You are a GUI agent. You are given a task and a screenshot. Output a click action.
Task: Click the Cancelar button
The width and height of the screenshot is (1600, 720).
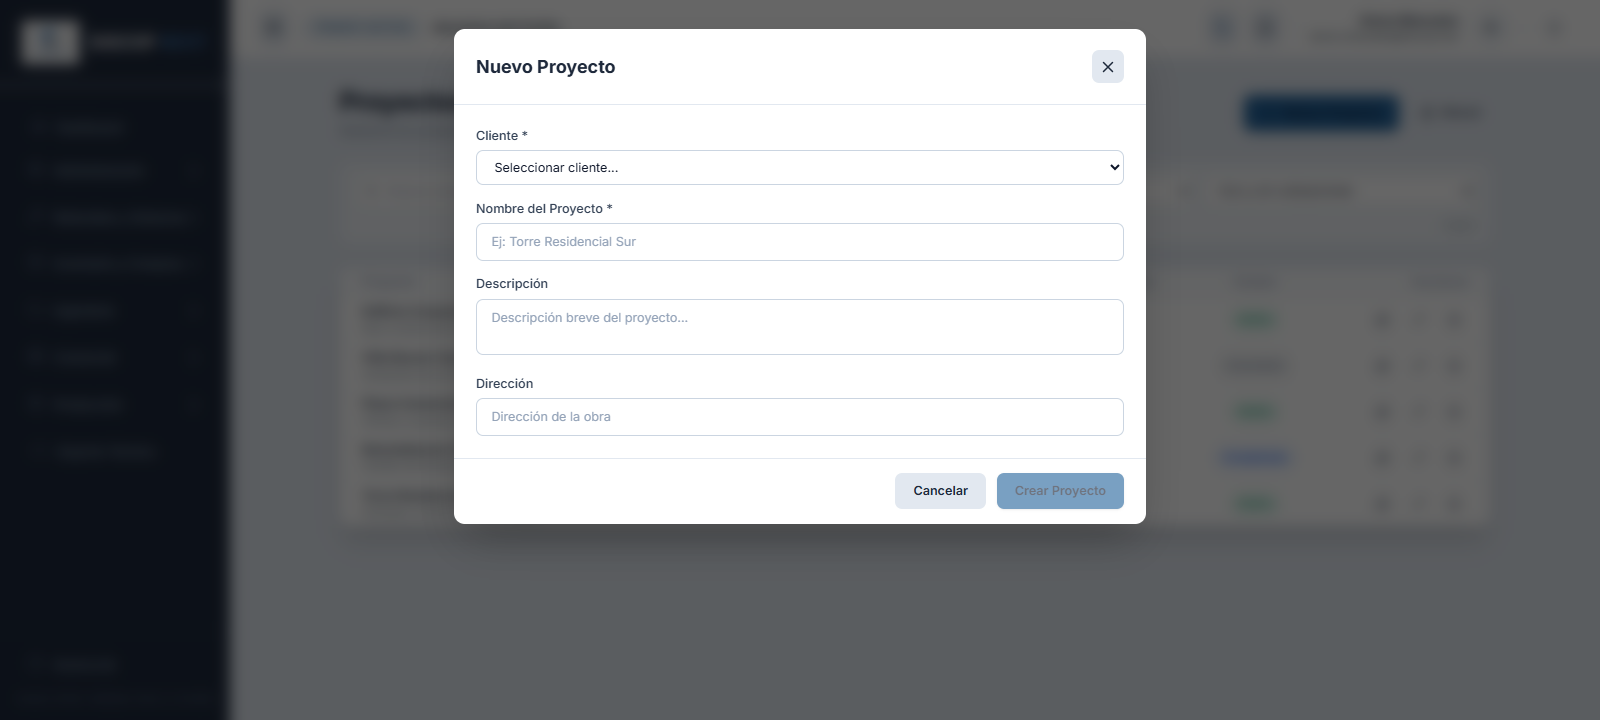click(940, 491)
